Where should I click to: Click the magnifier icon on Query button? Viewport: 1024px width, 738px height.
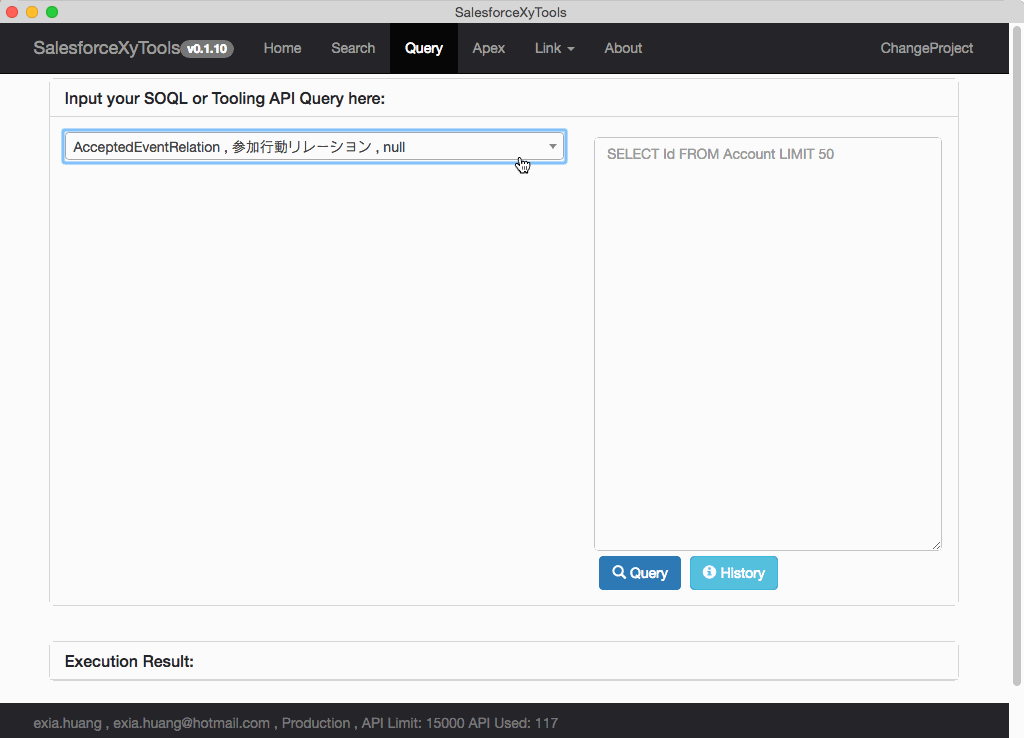click(x=618, y=572)
